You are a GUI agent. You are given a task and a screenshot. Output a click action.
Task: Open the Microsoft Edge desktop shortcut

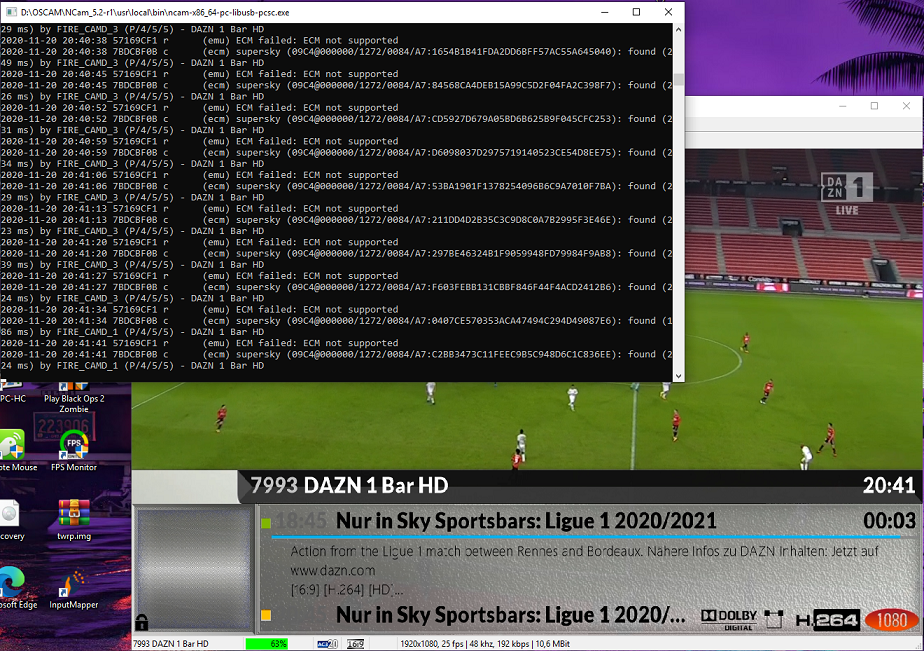pyautogui.click(x=13, y=588)
